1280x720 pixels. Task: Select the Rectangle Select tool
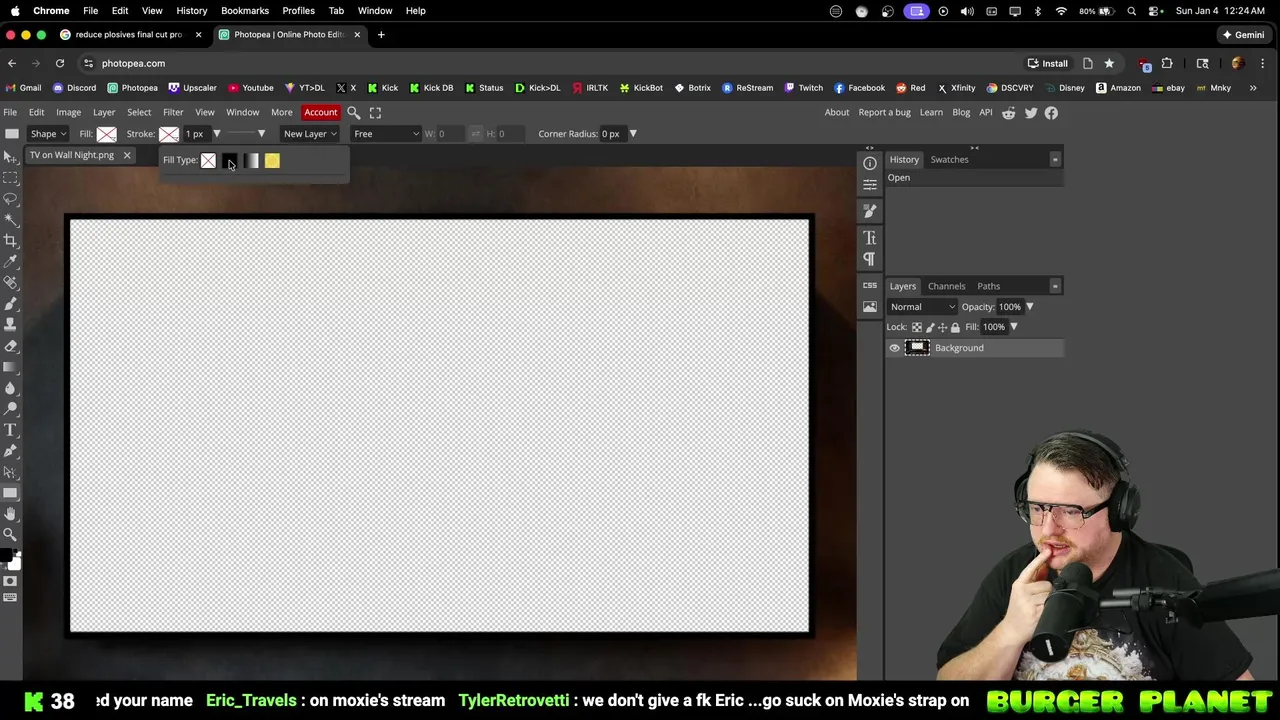tap(10, 178)
